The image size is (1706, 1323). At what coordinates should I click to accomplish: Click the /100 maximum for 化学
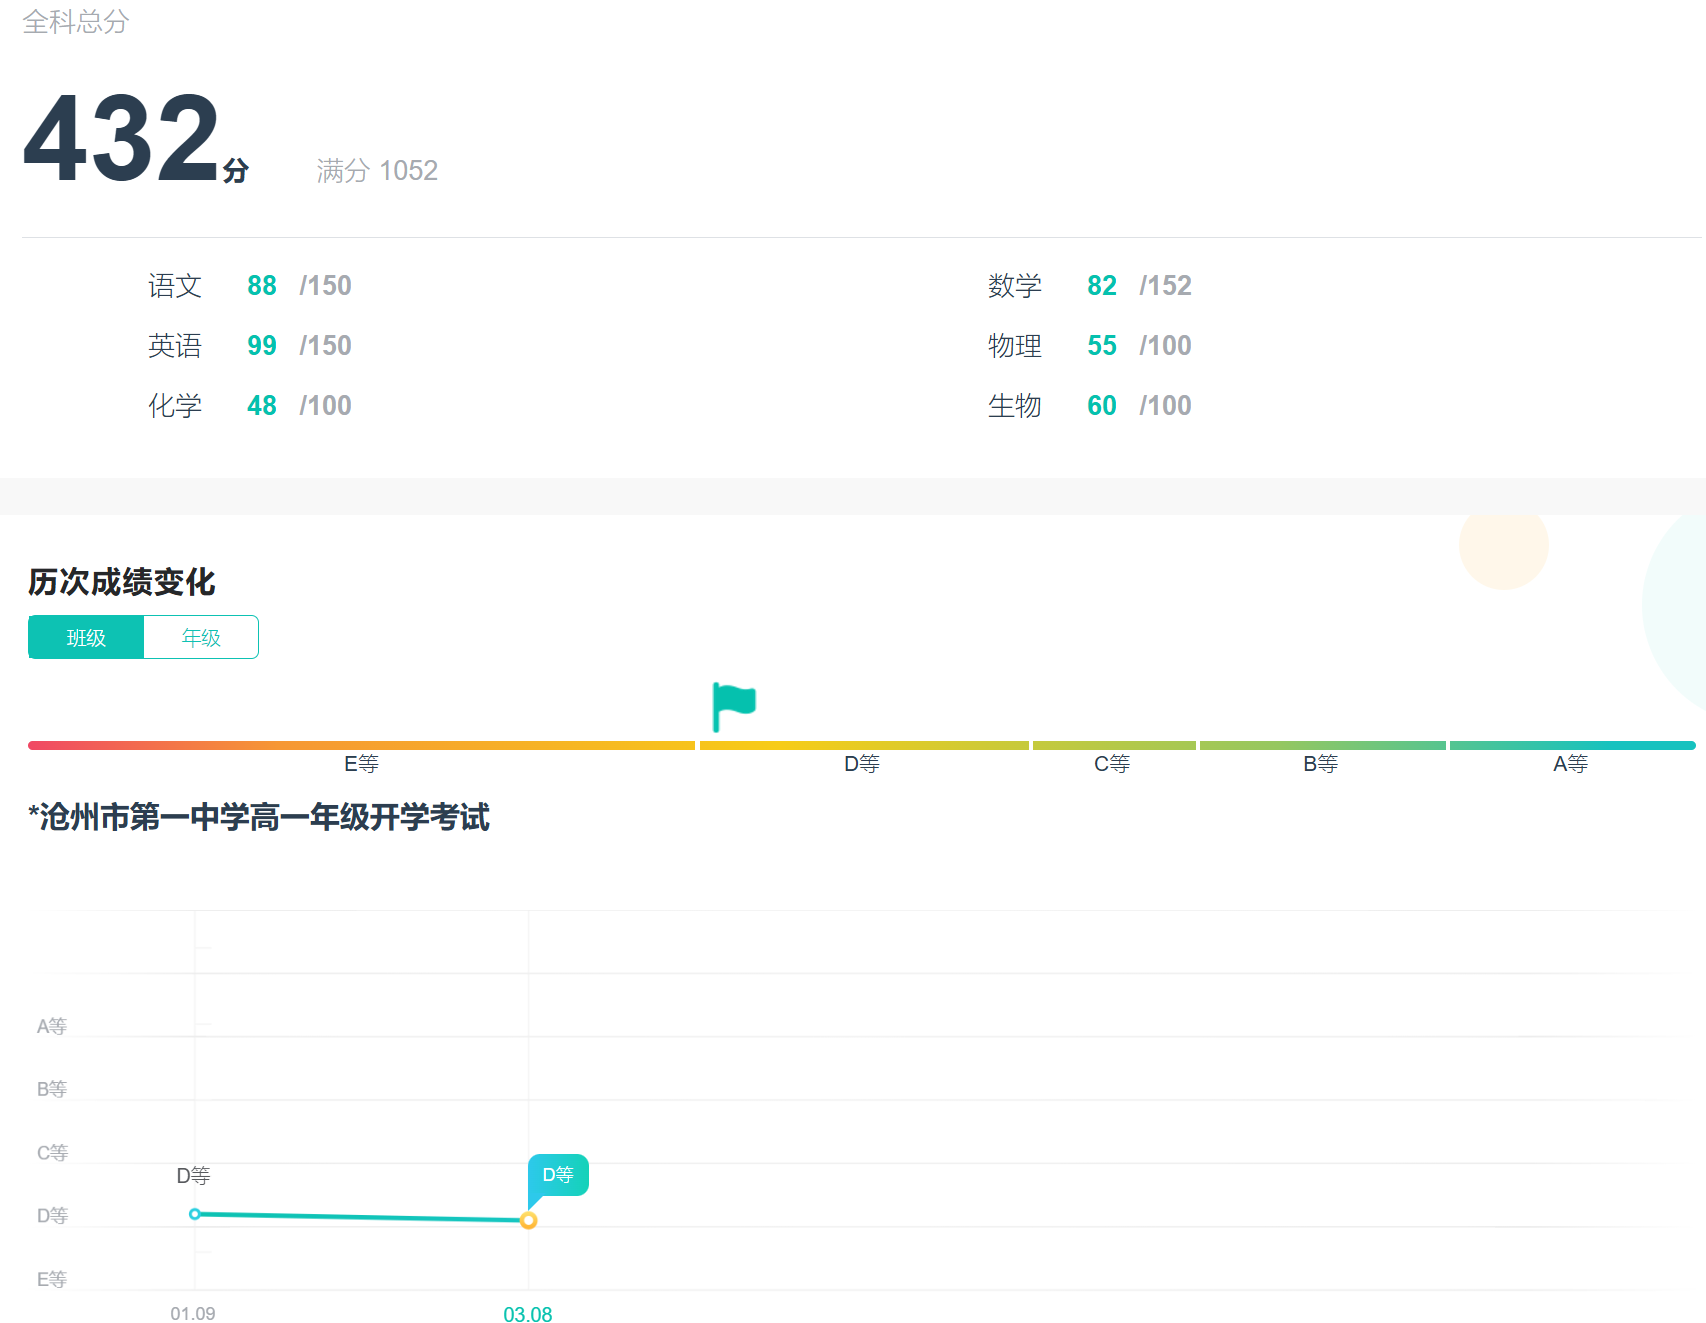click(x=326, y=406)
